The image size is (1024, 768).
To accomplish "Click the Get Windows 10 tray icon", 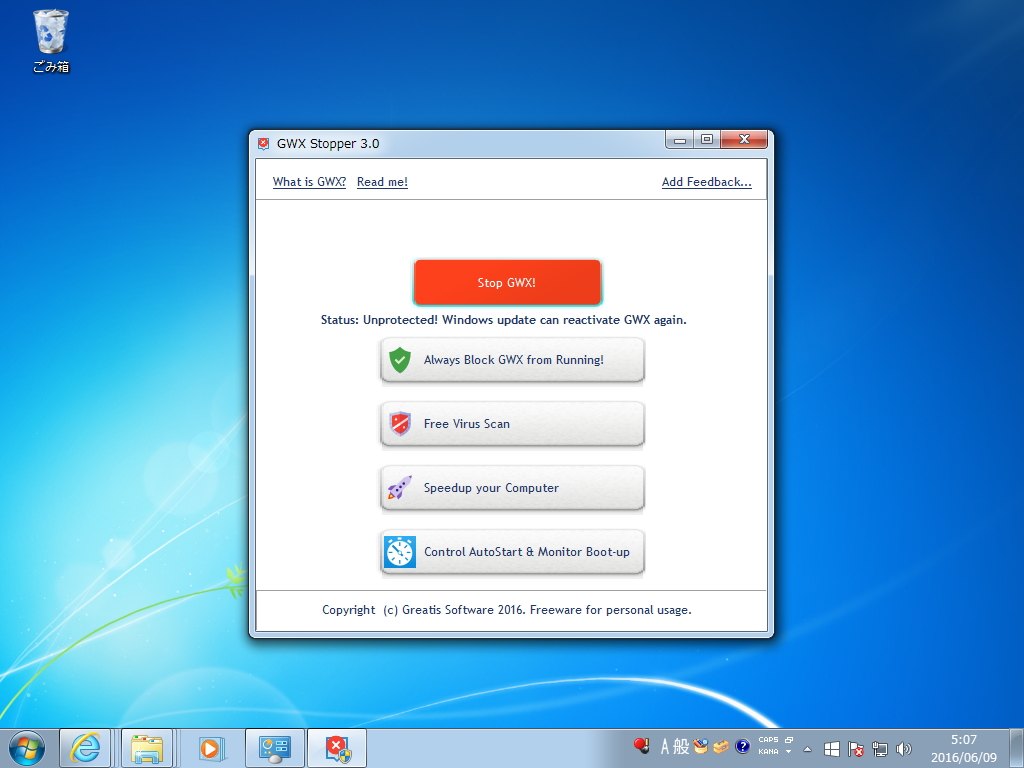I will (831, 749).
